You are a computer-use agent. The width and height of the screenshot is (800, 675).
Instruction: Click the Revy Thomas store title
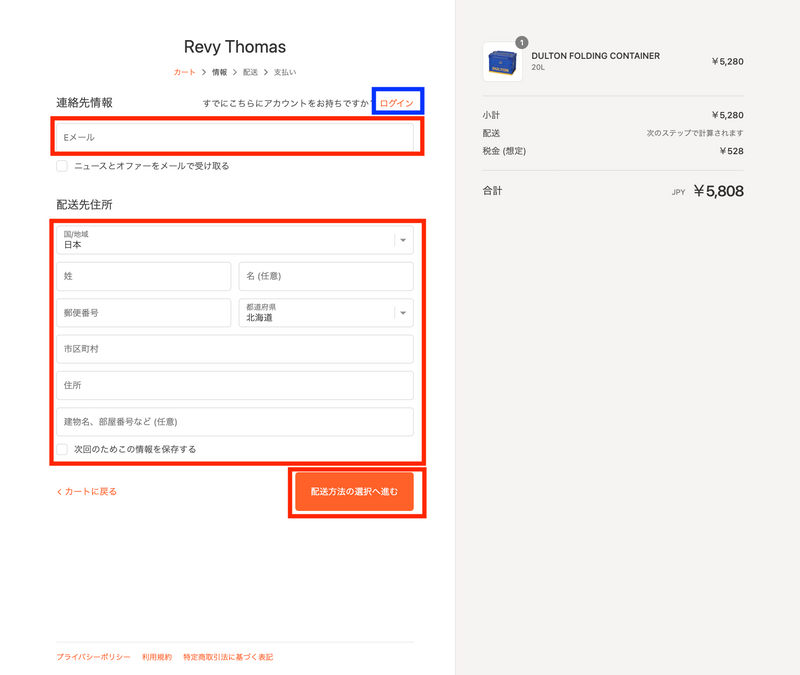tap(235, 47)
